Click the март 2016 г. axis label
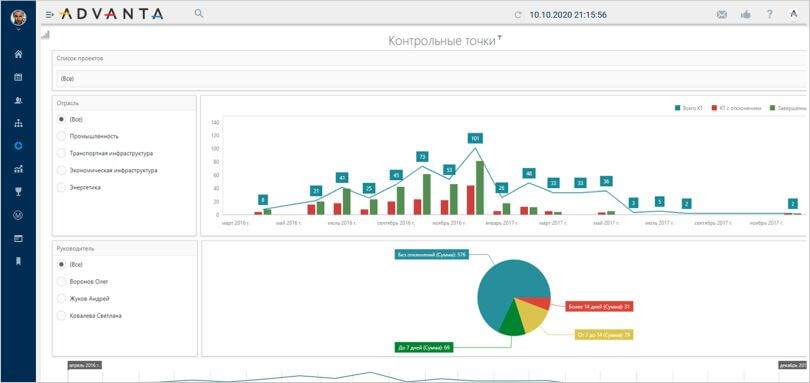This screenshot has height=383, width=810. [x=236, y=223]
